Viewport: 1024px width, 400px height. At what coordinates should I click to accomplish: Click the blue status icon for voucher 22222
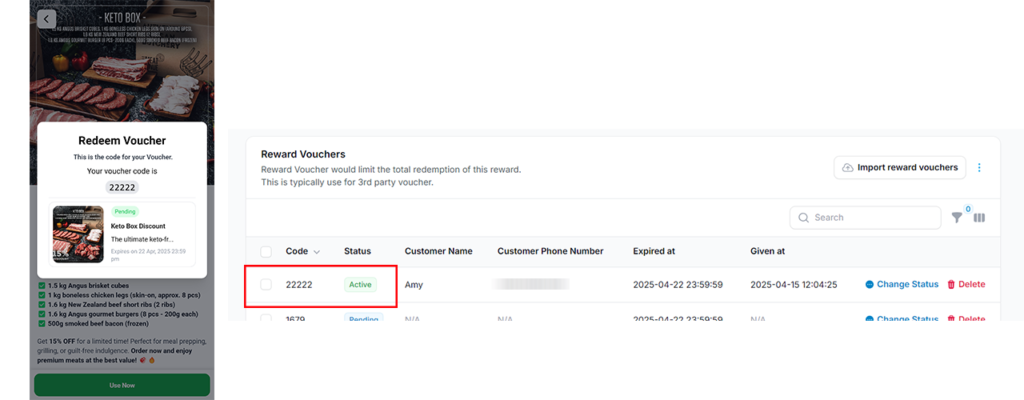click(x=869, y=284)
